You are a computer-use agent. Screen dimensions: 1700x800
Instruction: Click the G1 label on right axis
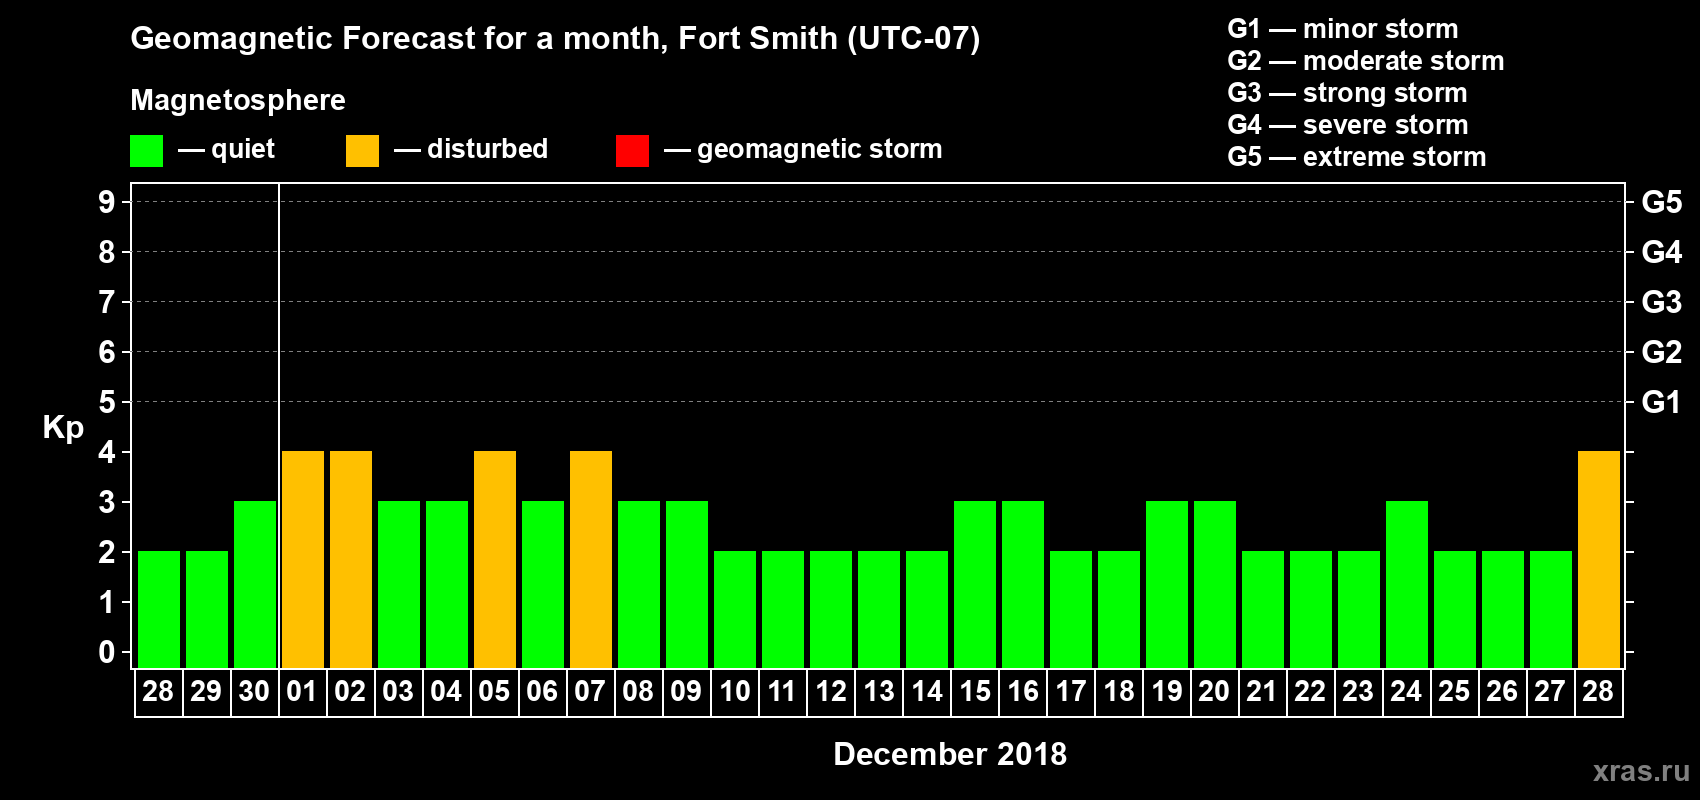click(1662, 402)
